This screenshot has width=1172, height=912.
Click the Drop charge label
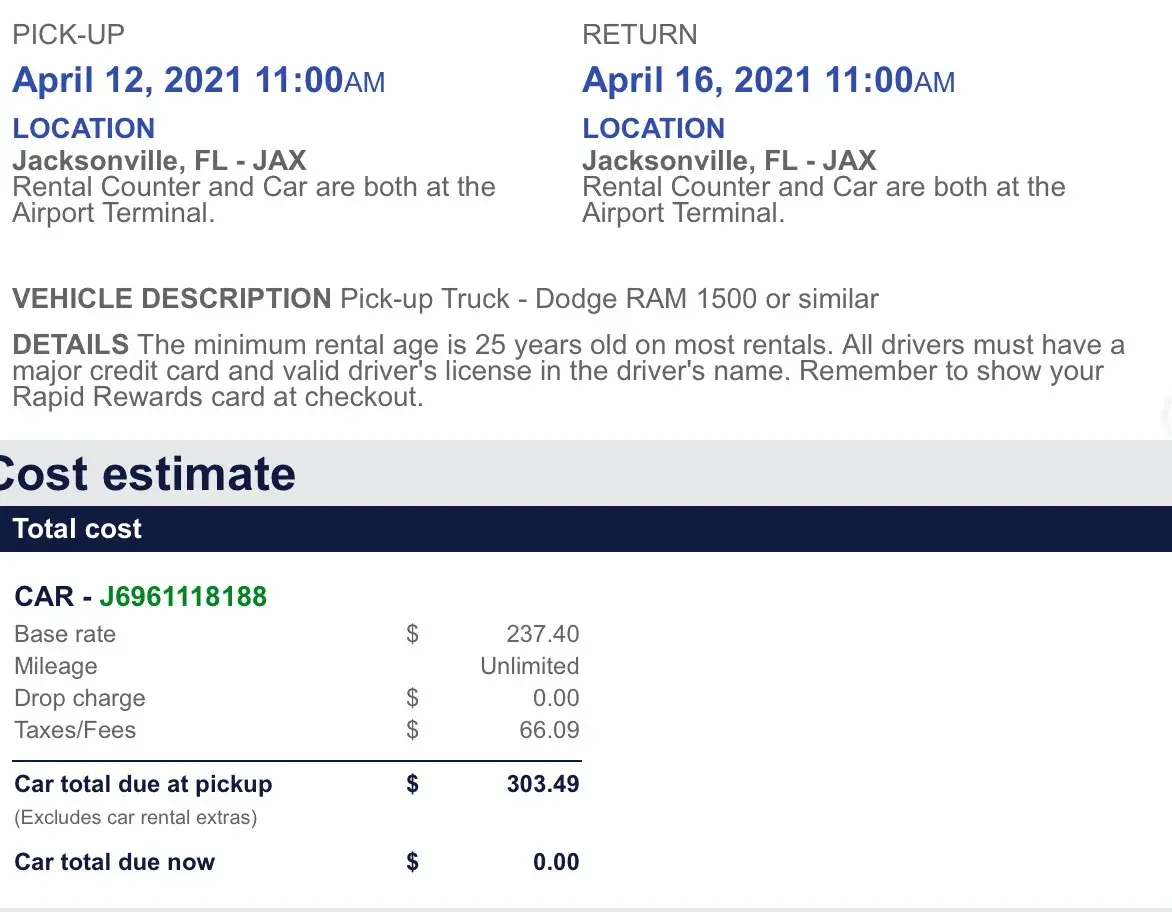80,698
